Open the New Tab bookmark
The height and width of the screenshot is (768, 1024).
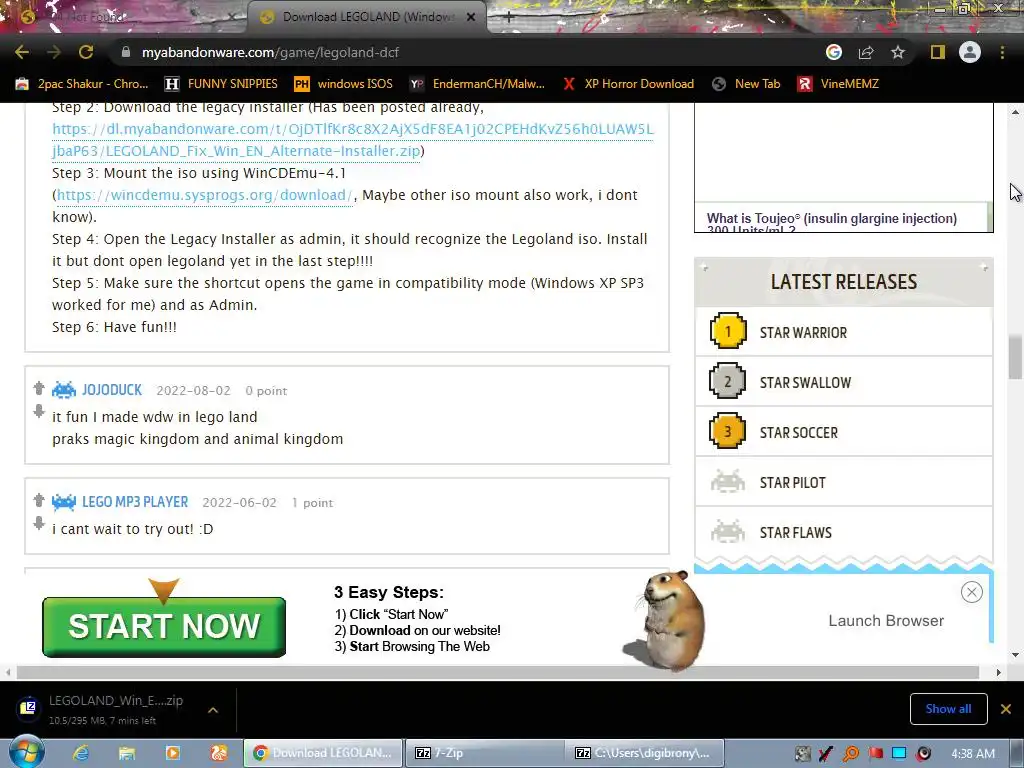pyautogui.click(x=746, y=84)
